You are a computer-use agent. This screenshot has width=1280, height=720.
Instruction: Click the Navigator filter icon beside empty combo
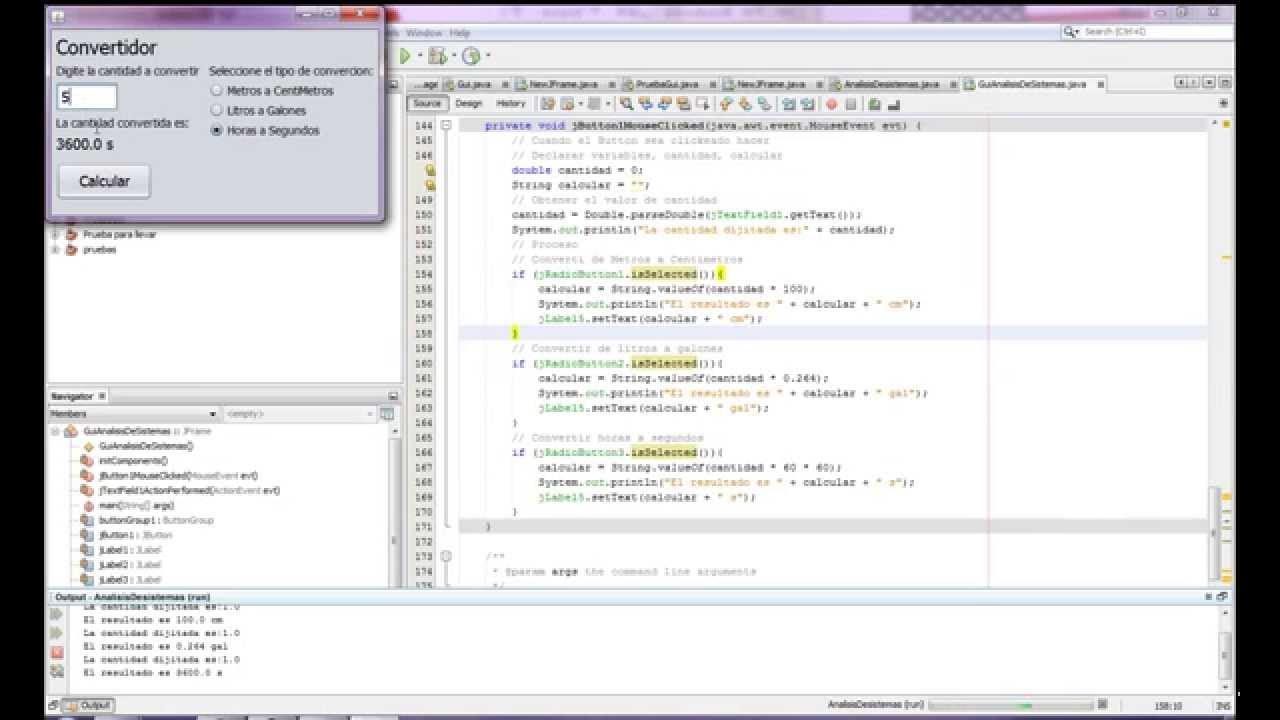click(387, 414)
